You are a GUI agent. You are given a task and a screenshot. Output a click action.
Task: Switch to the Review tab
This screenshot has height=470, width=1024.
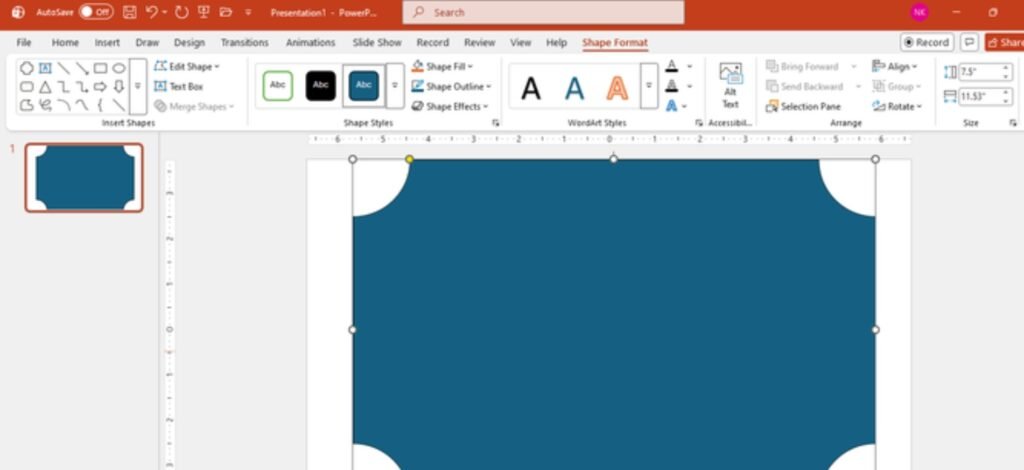(479, 42)
